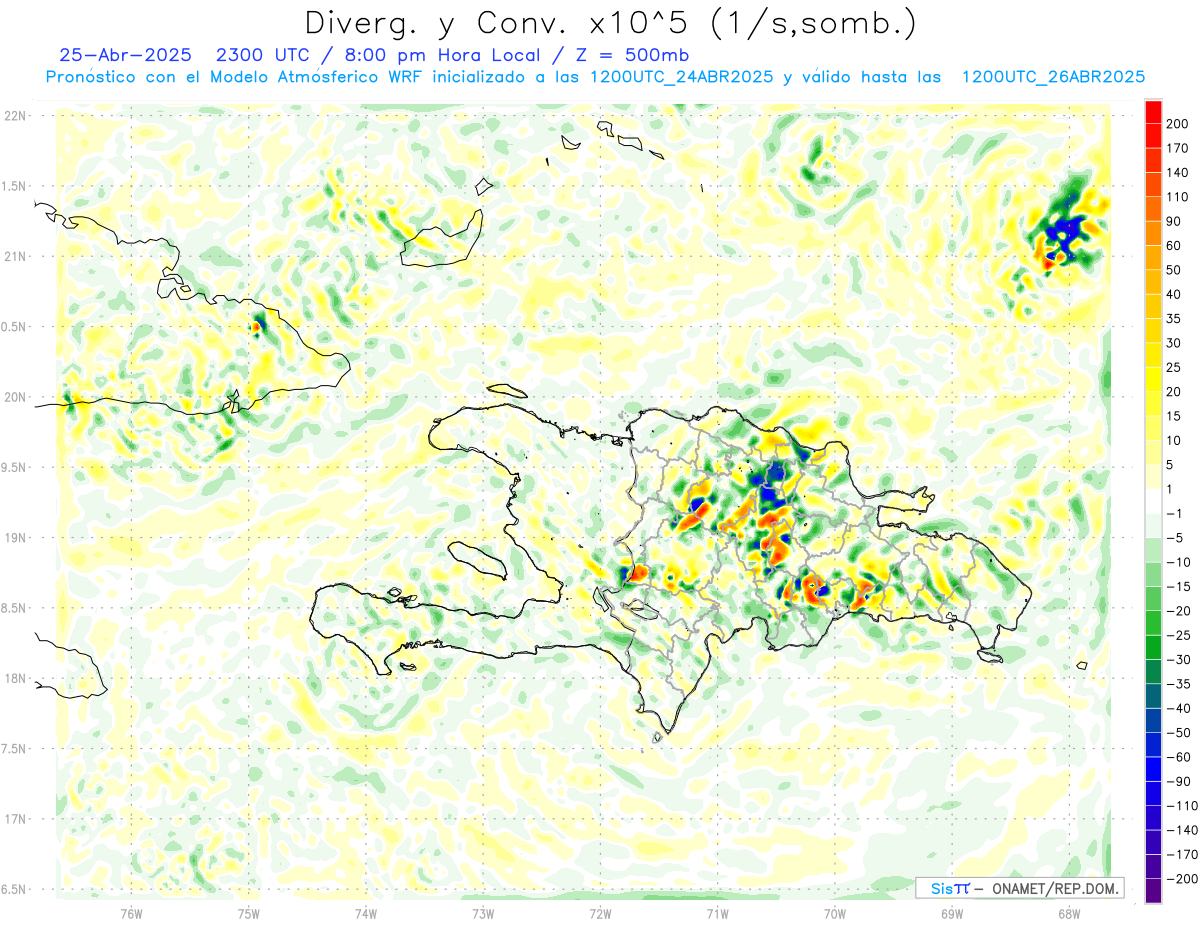Click the purple swatch below -200

[1153, 890]
